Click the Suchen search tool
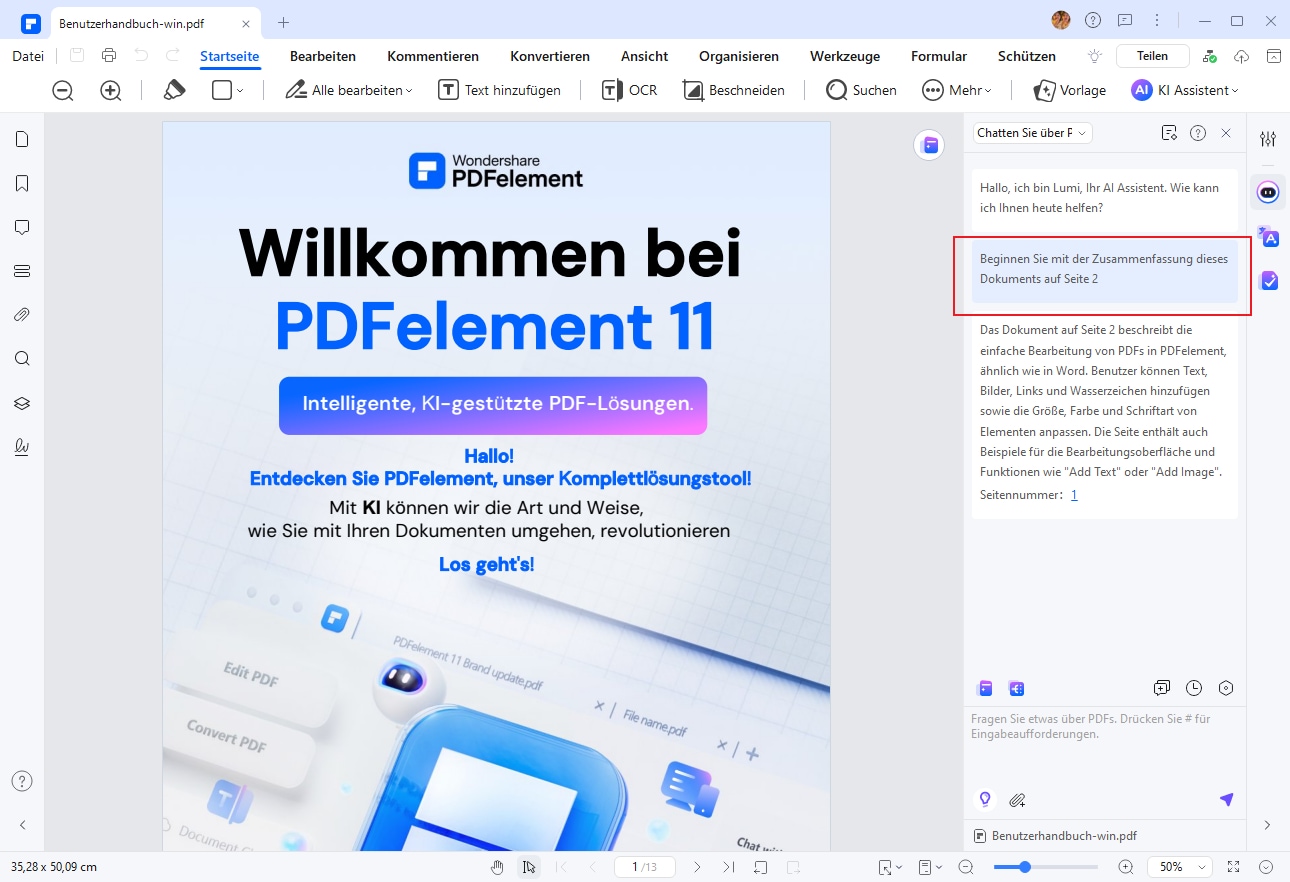 tap(861, 90)
